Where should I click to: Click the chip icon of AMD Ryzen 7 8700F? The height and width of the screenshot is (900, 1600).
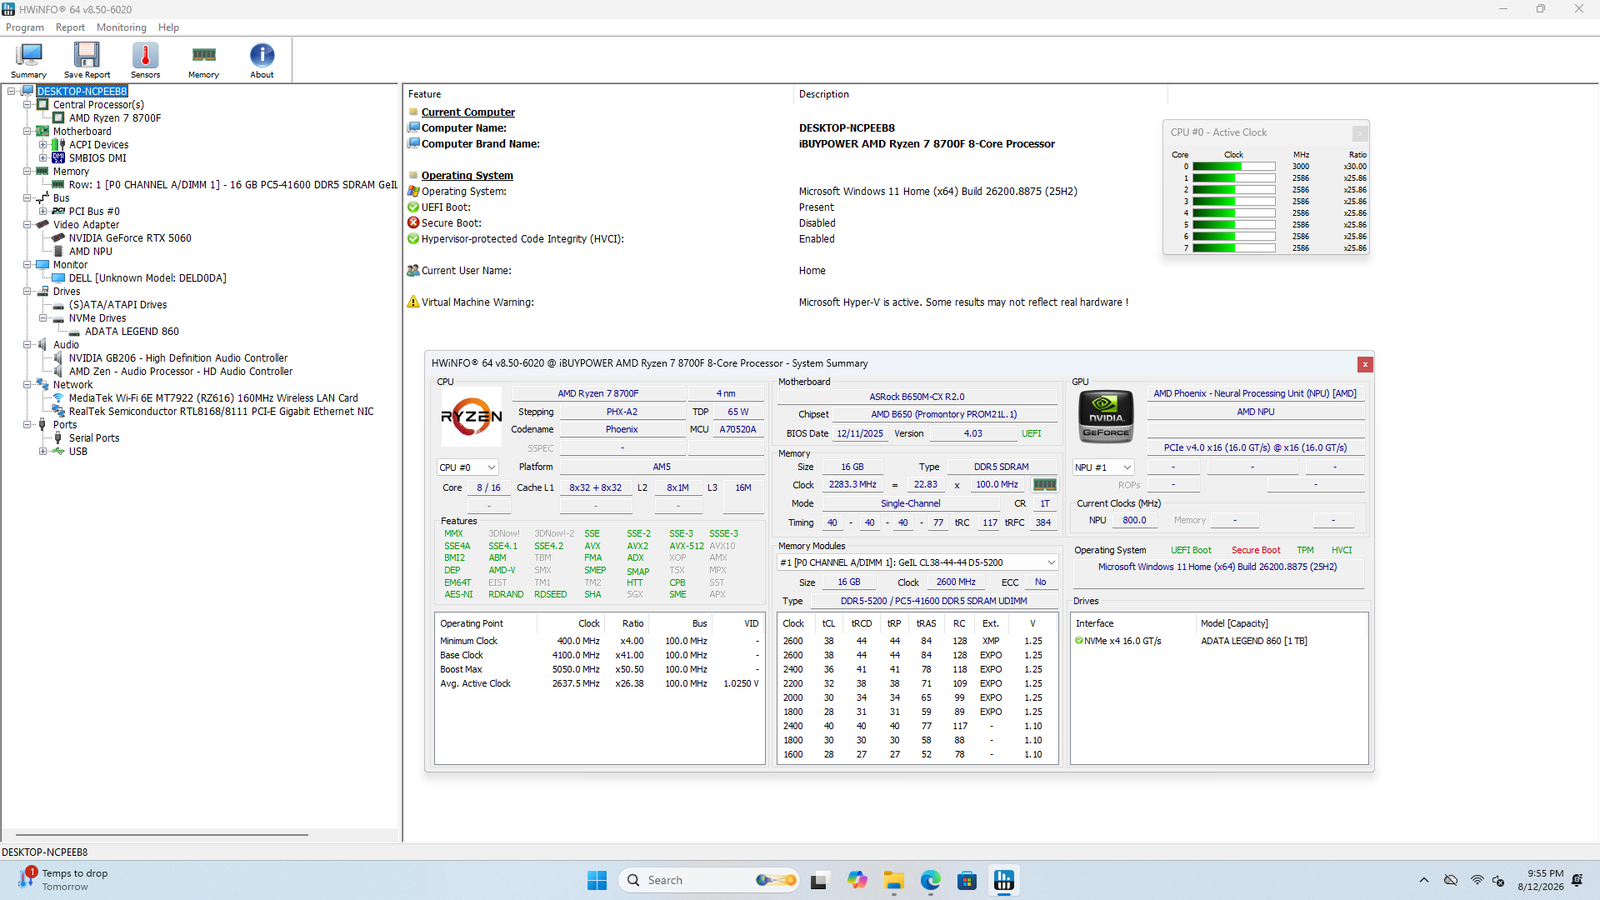(59, 118)
